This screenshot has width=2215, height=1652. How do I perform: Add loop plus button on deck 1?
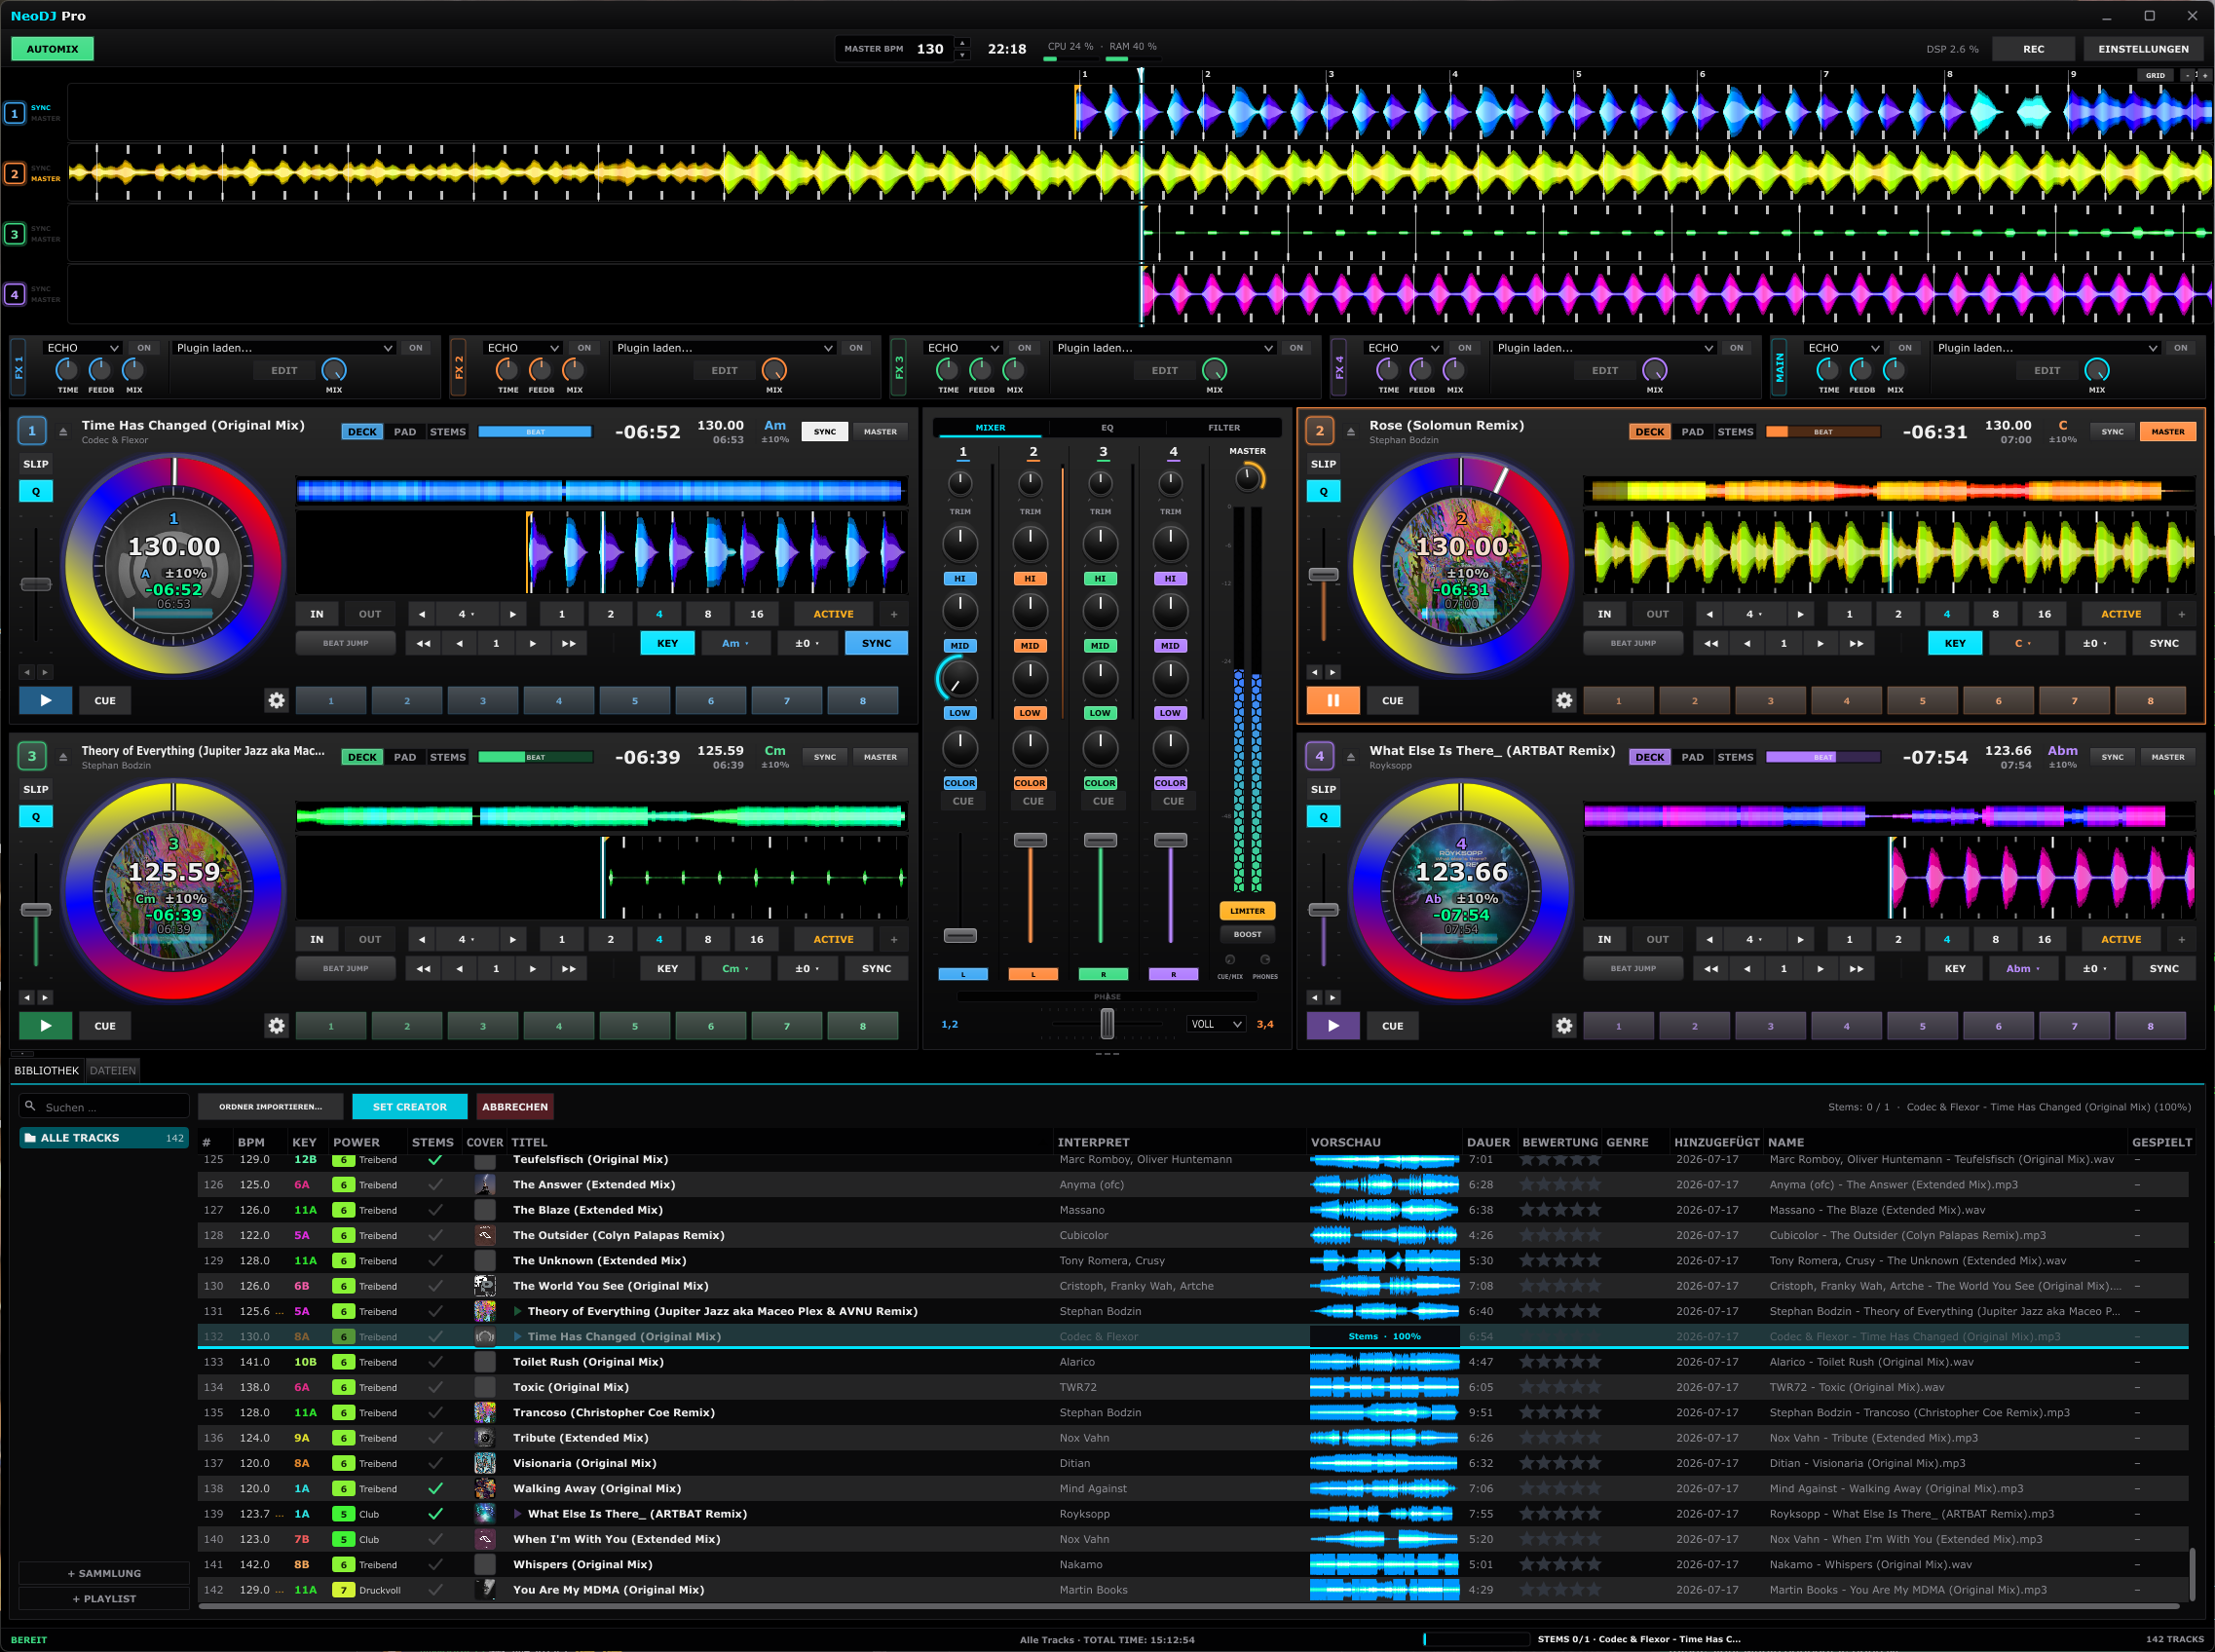[x=894, y=615]
